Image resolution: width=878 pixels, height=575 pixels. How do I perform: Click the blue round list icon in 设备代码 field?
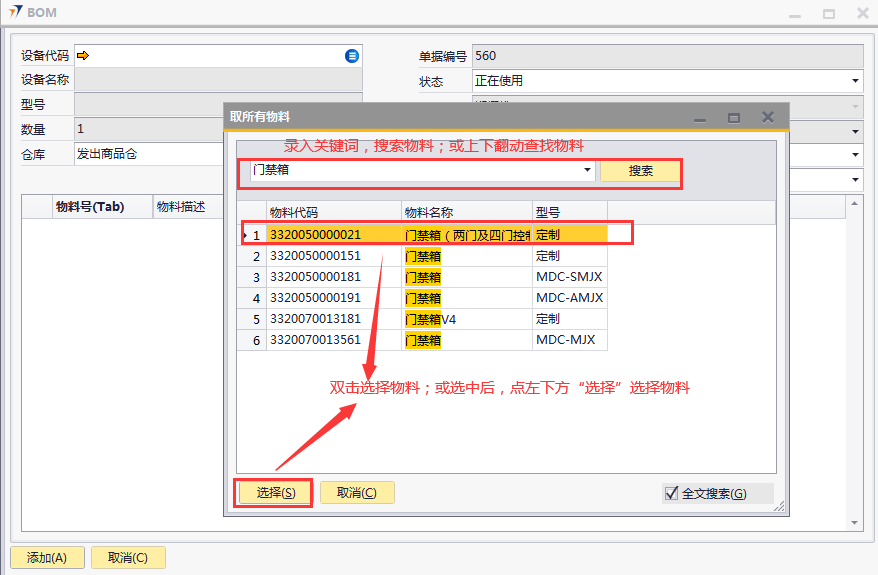tap(352, 56)
